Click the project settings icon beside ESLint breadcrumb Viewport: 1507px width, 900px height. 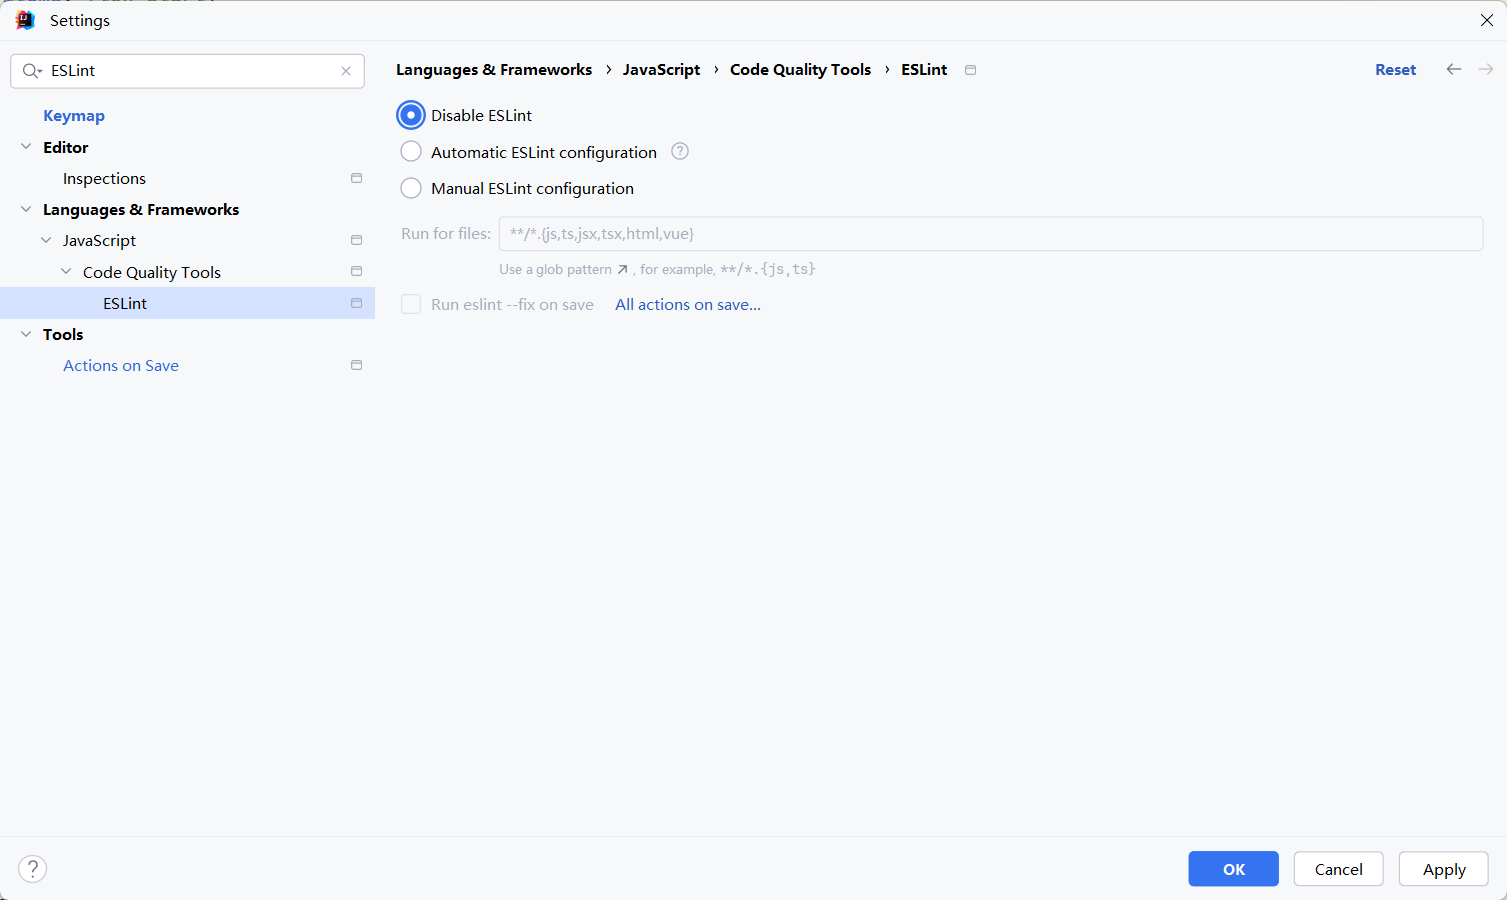[x=970, y=70]
